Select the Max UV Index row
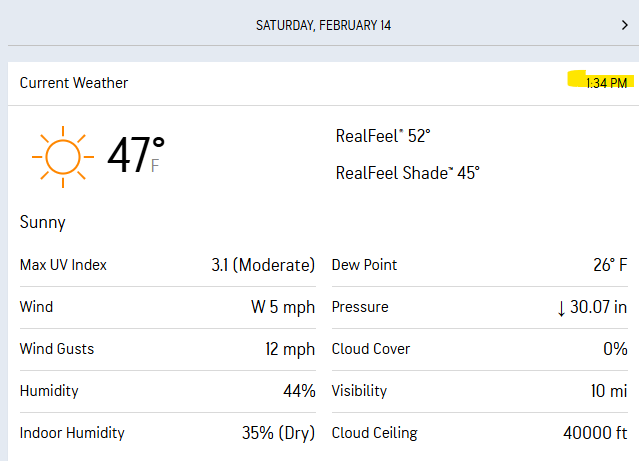 click(x=167, y=265)
